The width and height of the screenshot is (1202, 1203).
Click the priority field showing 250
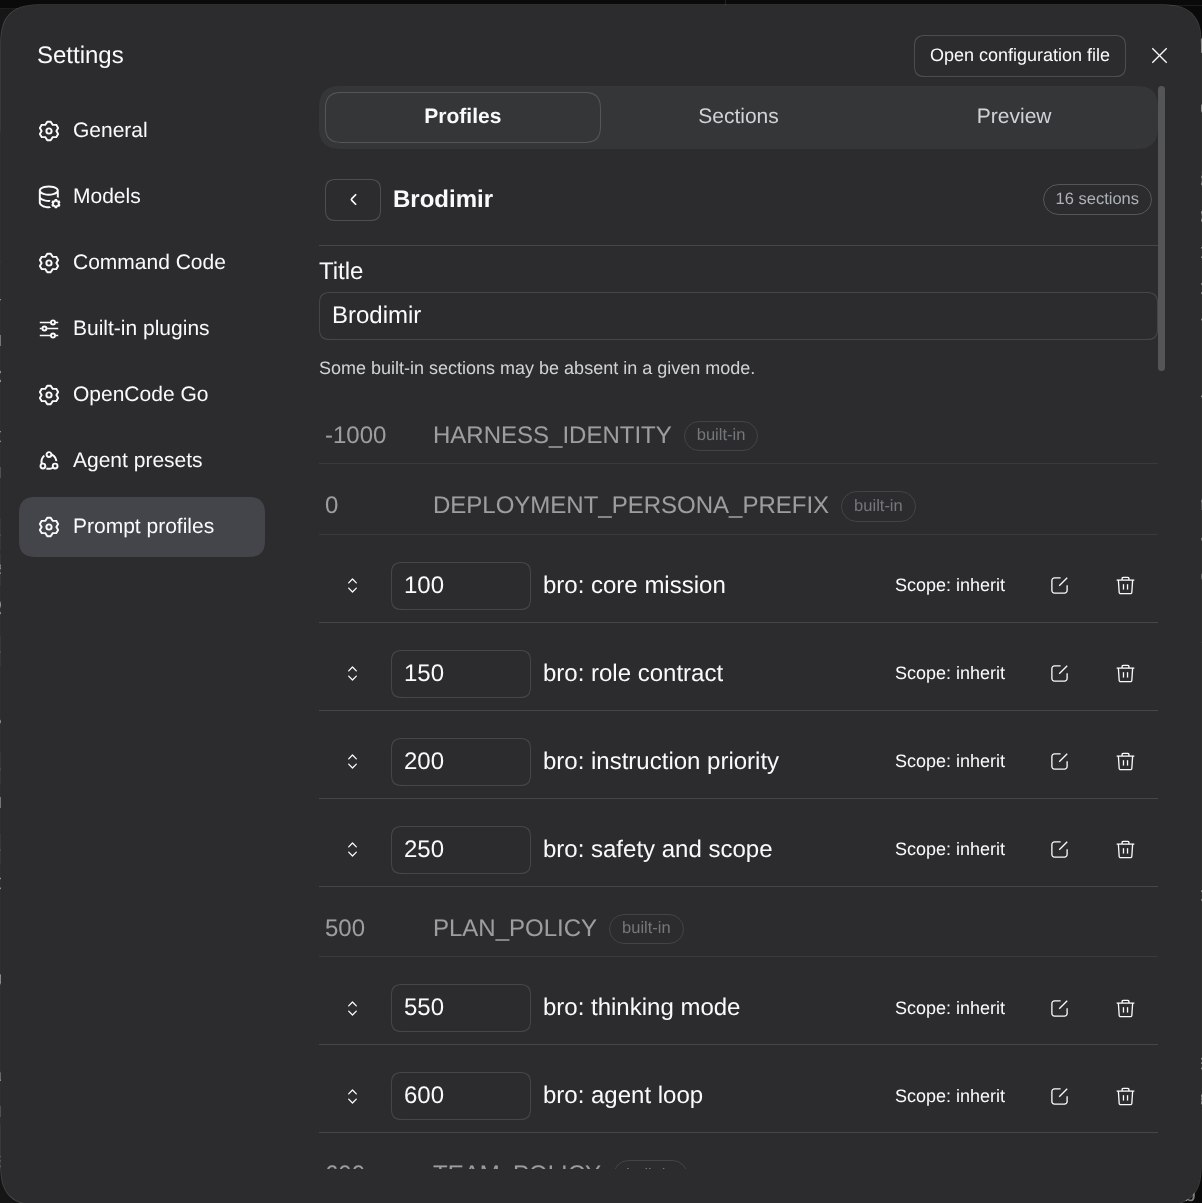point(461,850)
